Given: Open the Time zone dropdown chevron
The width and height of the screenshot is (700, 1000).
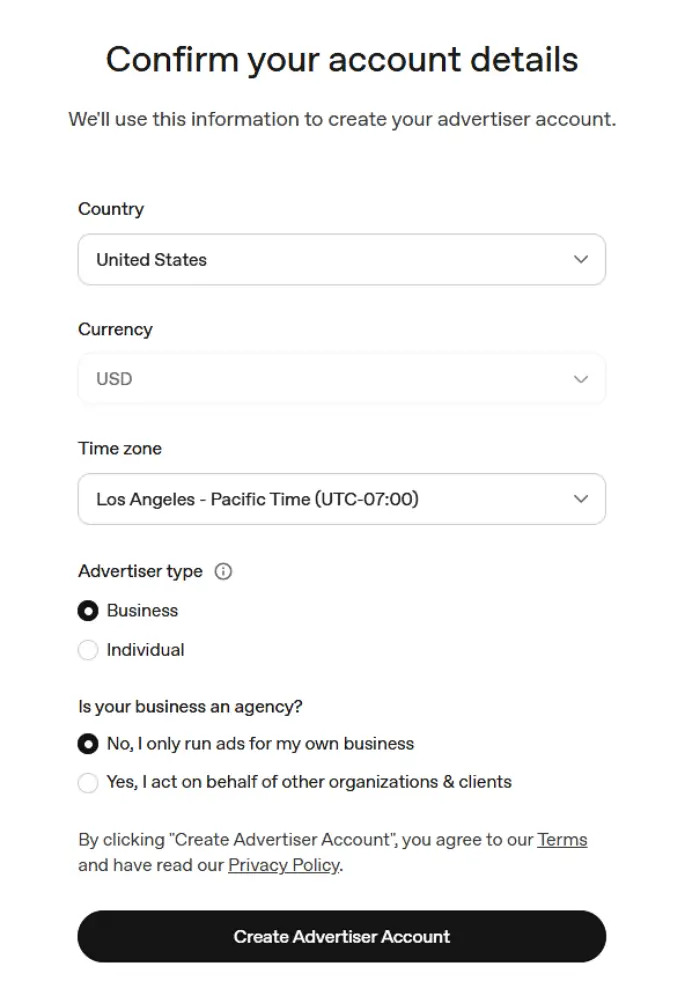Looking at the screenshot, I should coord(581,499).
